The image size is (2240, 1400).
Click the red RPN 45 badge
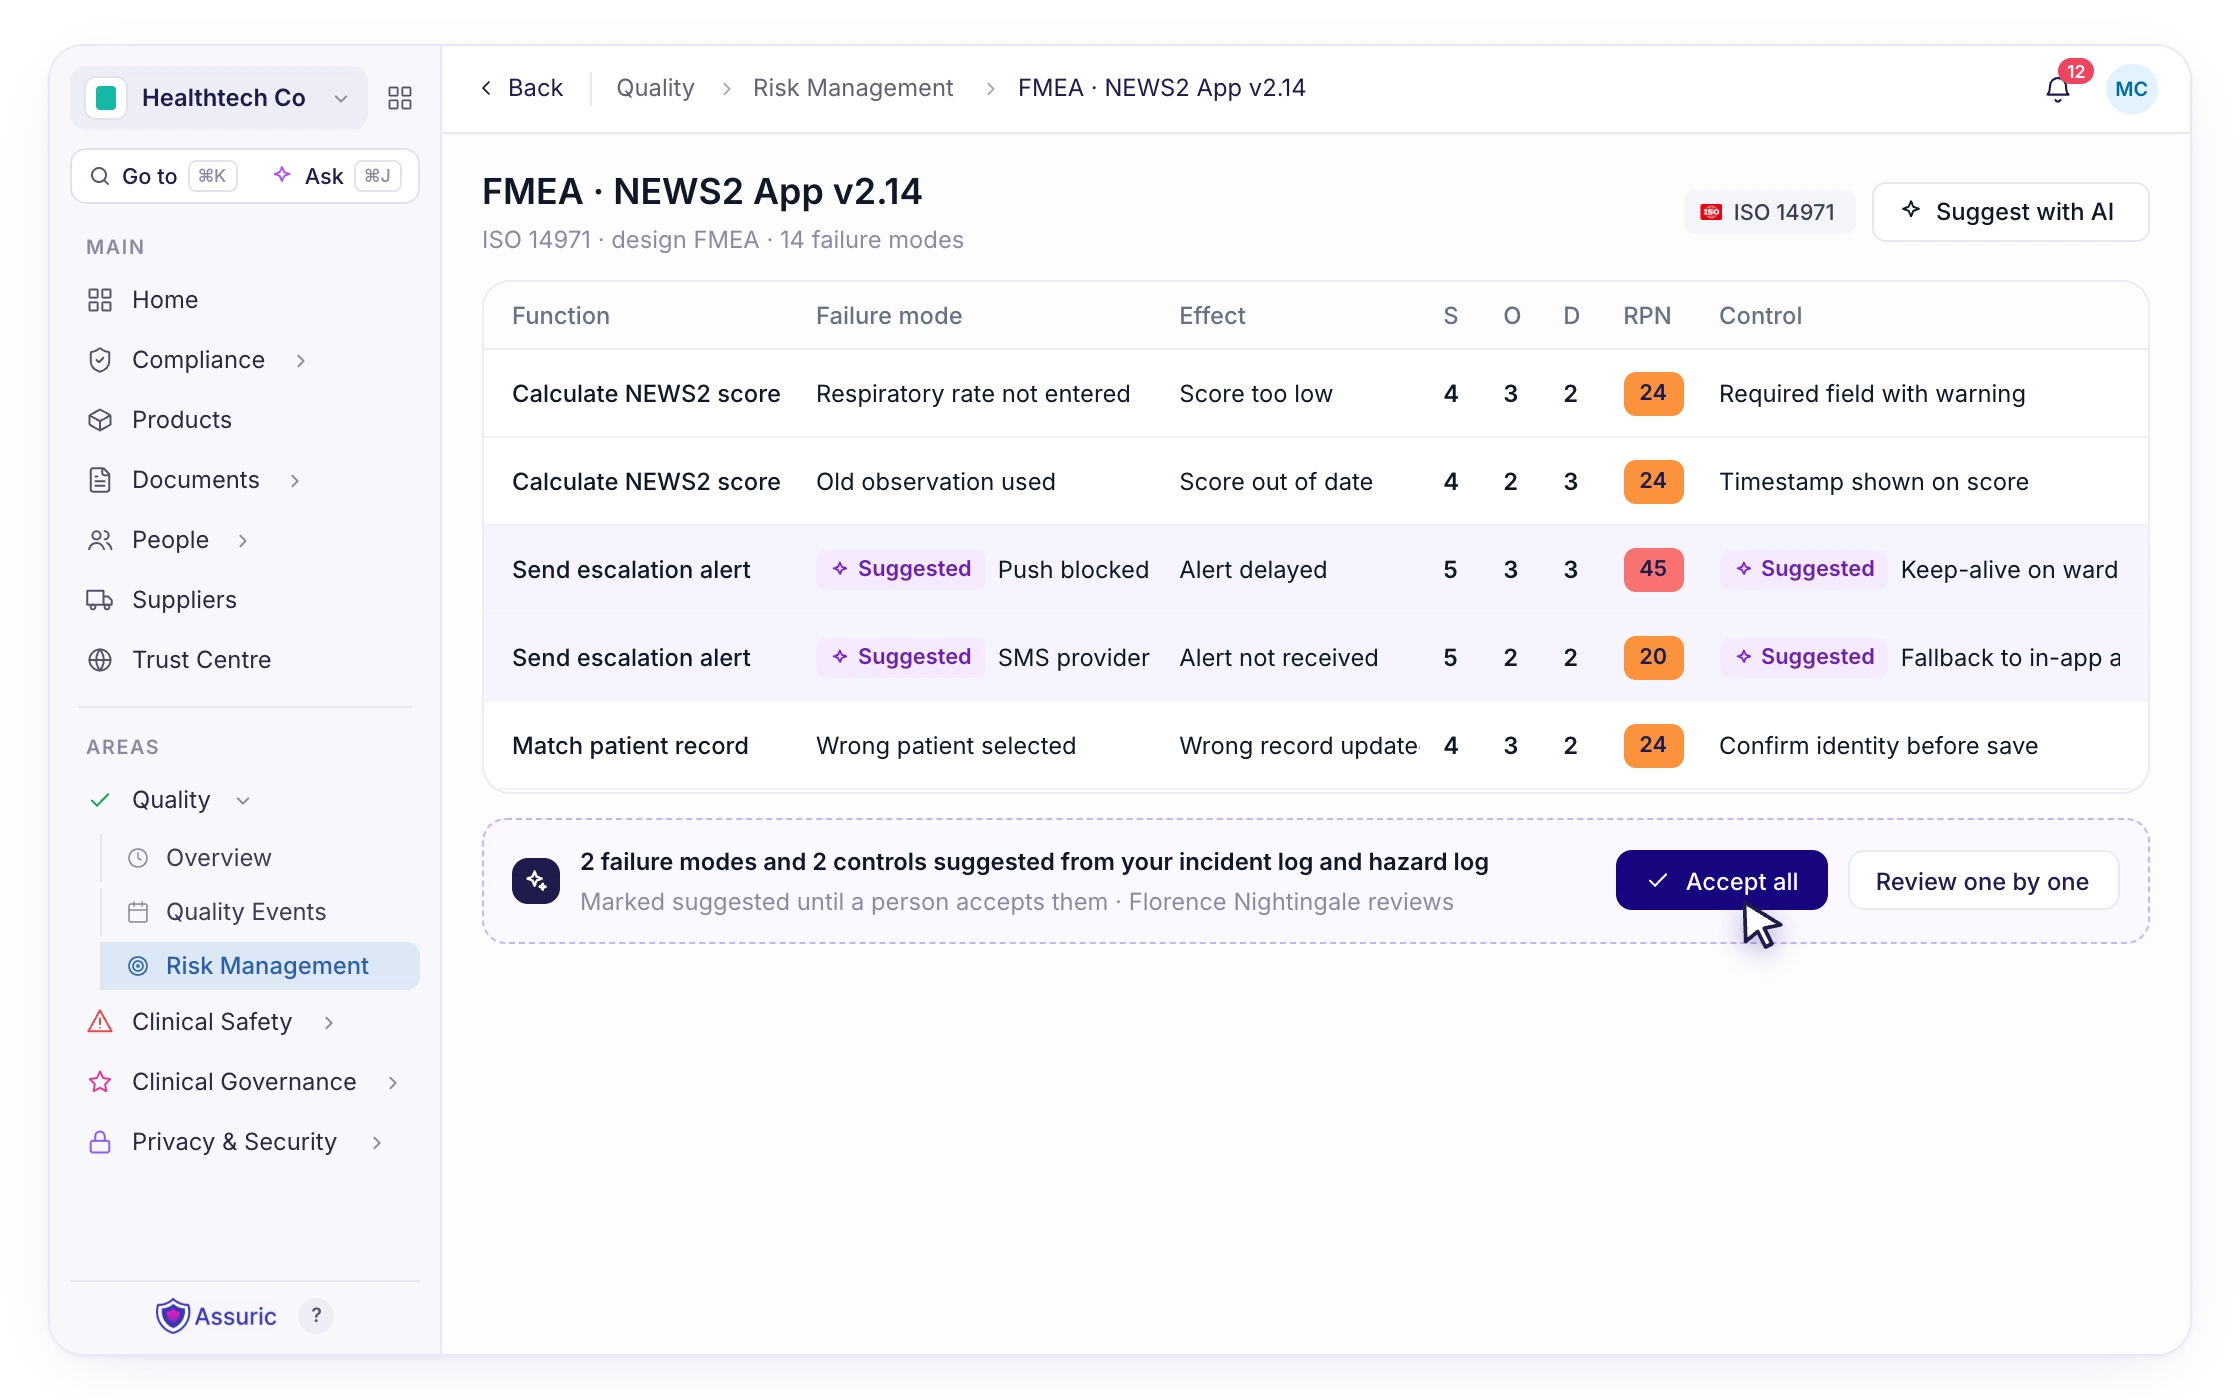pos(1653,569)
